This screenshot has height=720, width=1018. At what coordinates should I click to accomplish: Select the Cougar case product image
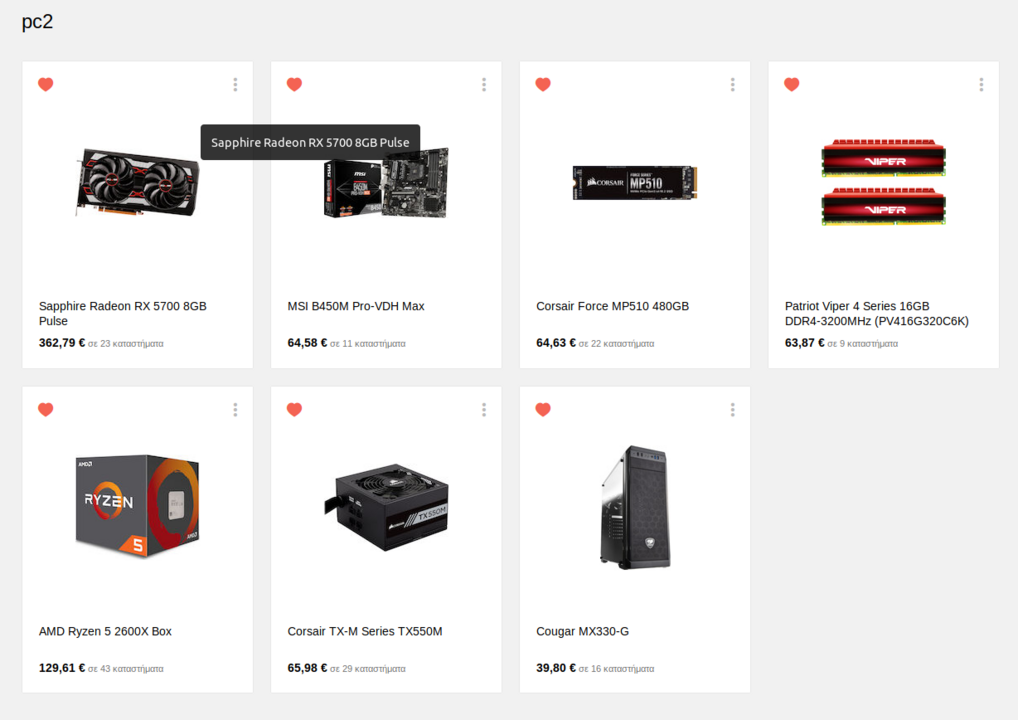point(635,507)
